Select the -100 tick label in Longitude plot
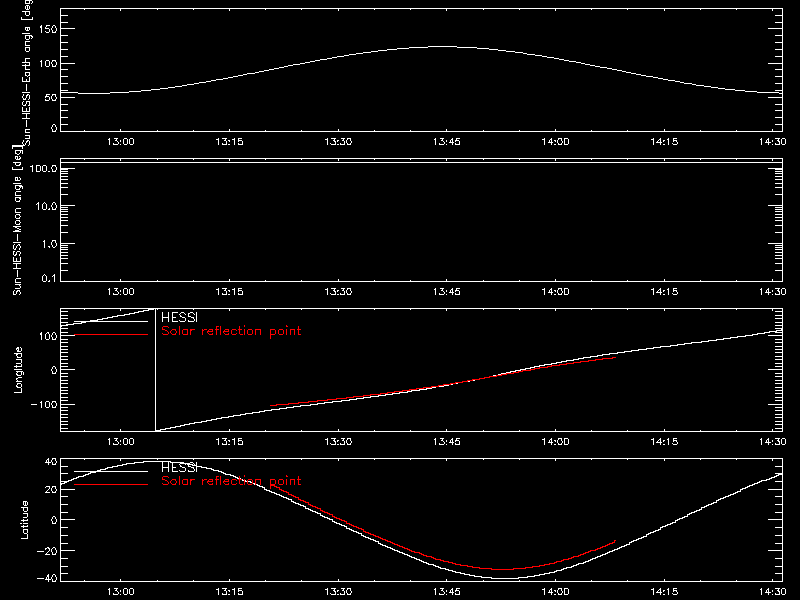This screenshot has width=800, height=600. (44, 404)
